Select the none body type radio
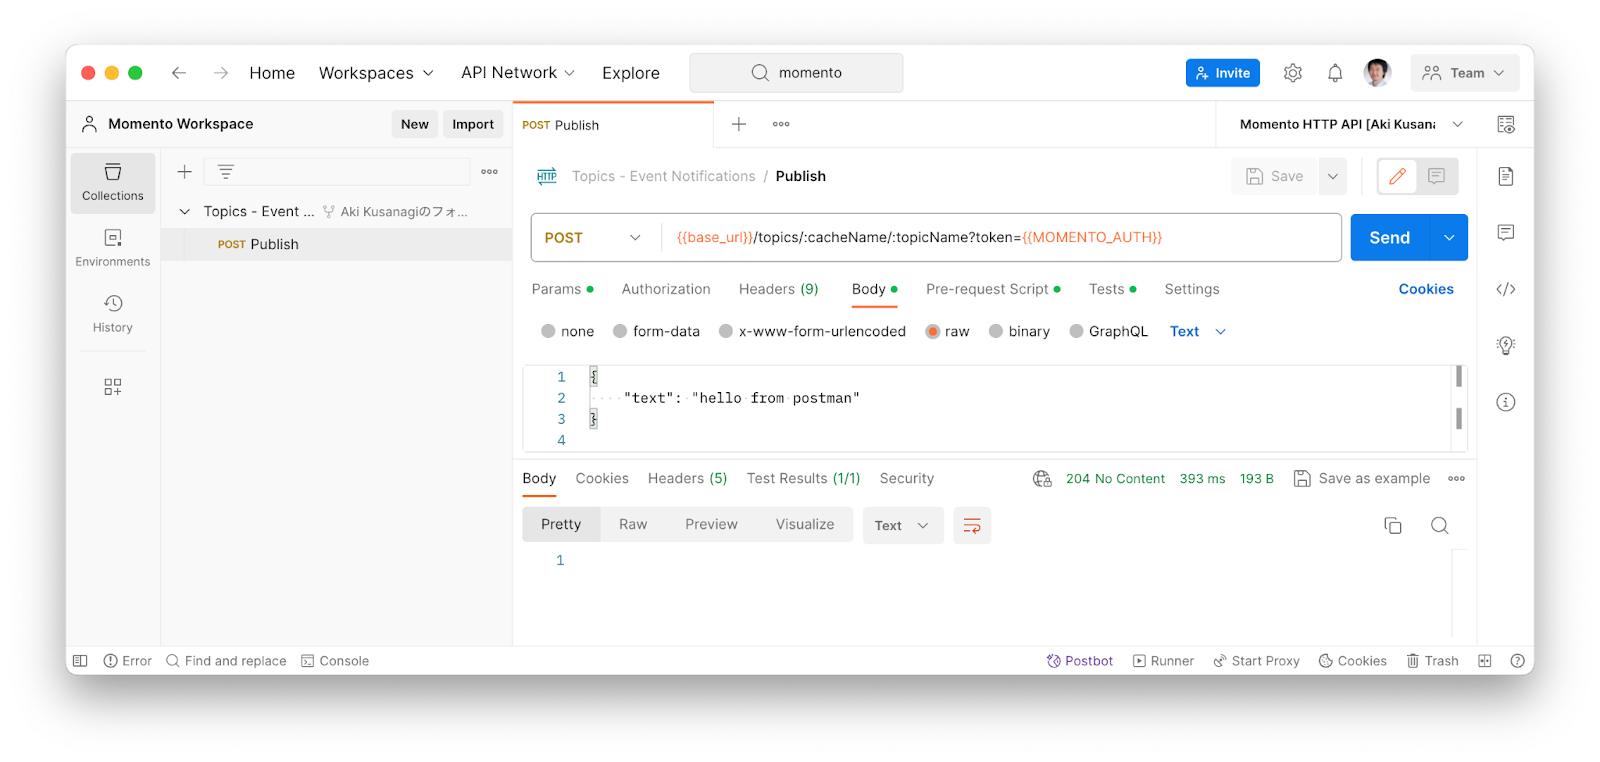The height and width of the screenshot is (762, 1600). point(548,331)
